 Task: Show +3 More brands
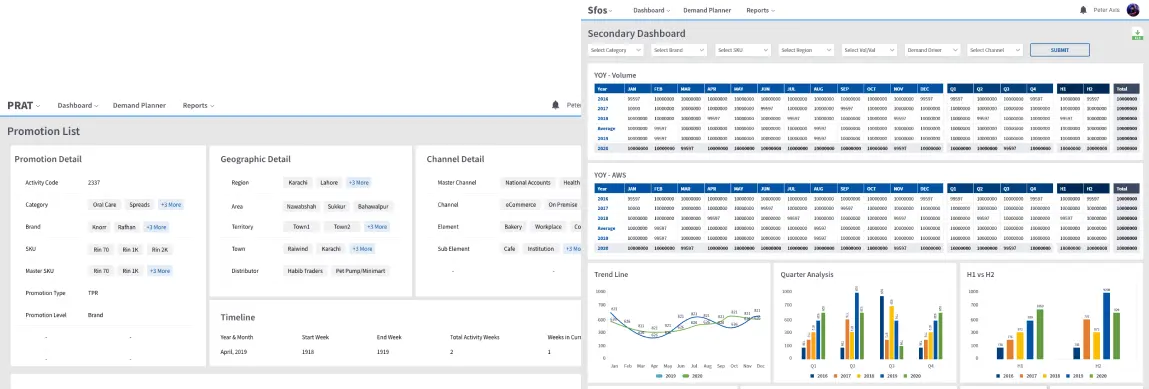pos(155,227)
